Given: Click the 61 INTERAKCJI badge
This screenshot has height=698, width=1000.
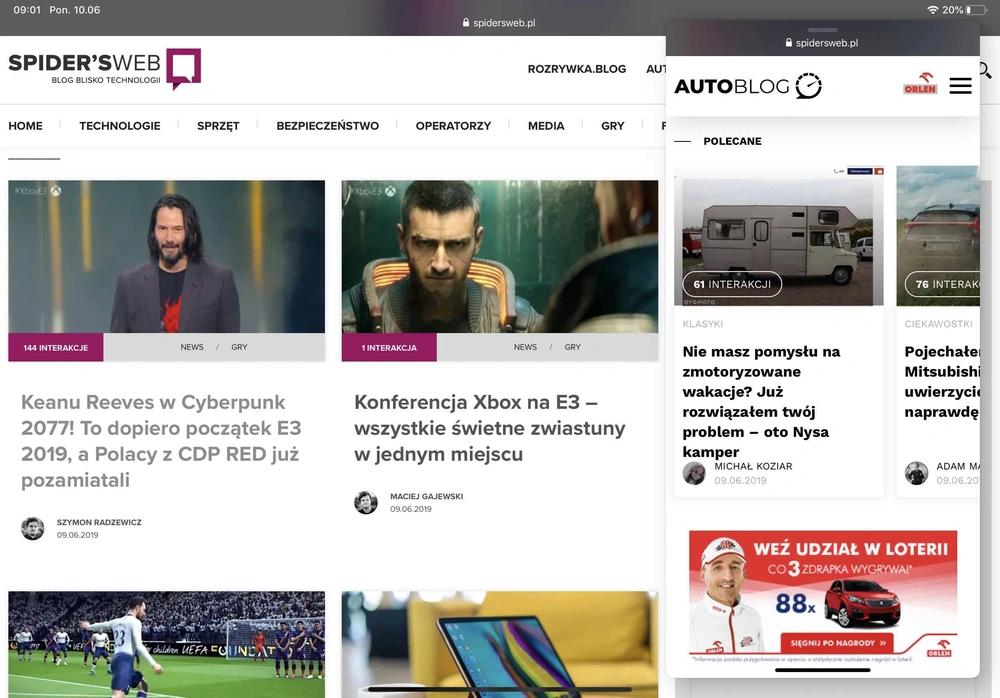Looking at the screenshot, I should [x=732, y=284].
